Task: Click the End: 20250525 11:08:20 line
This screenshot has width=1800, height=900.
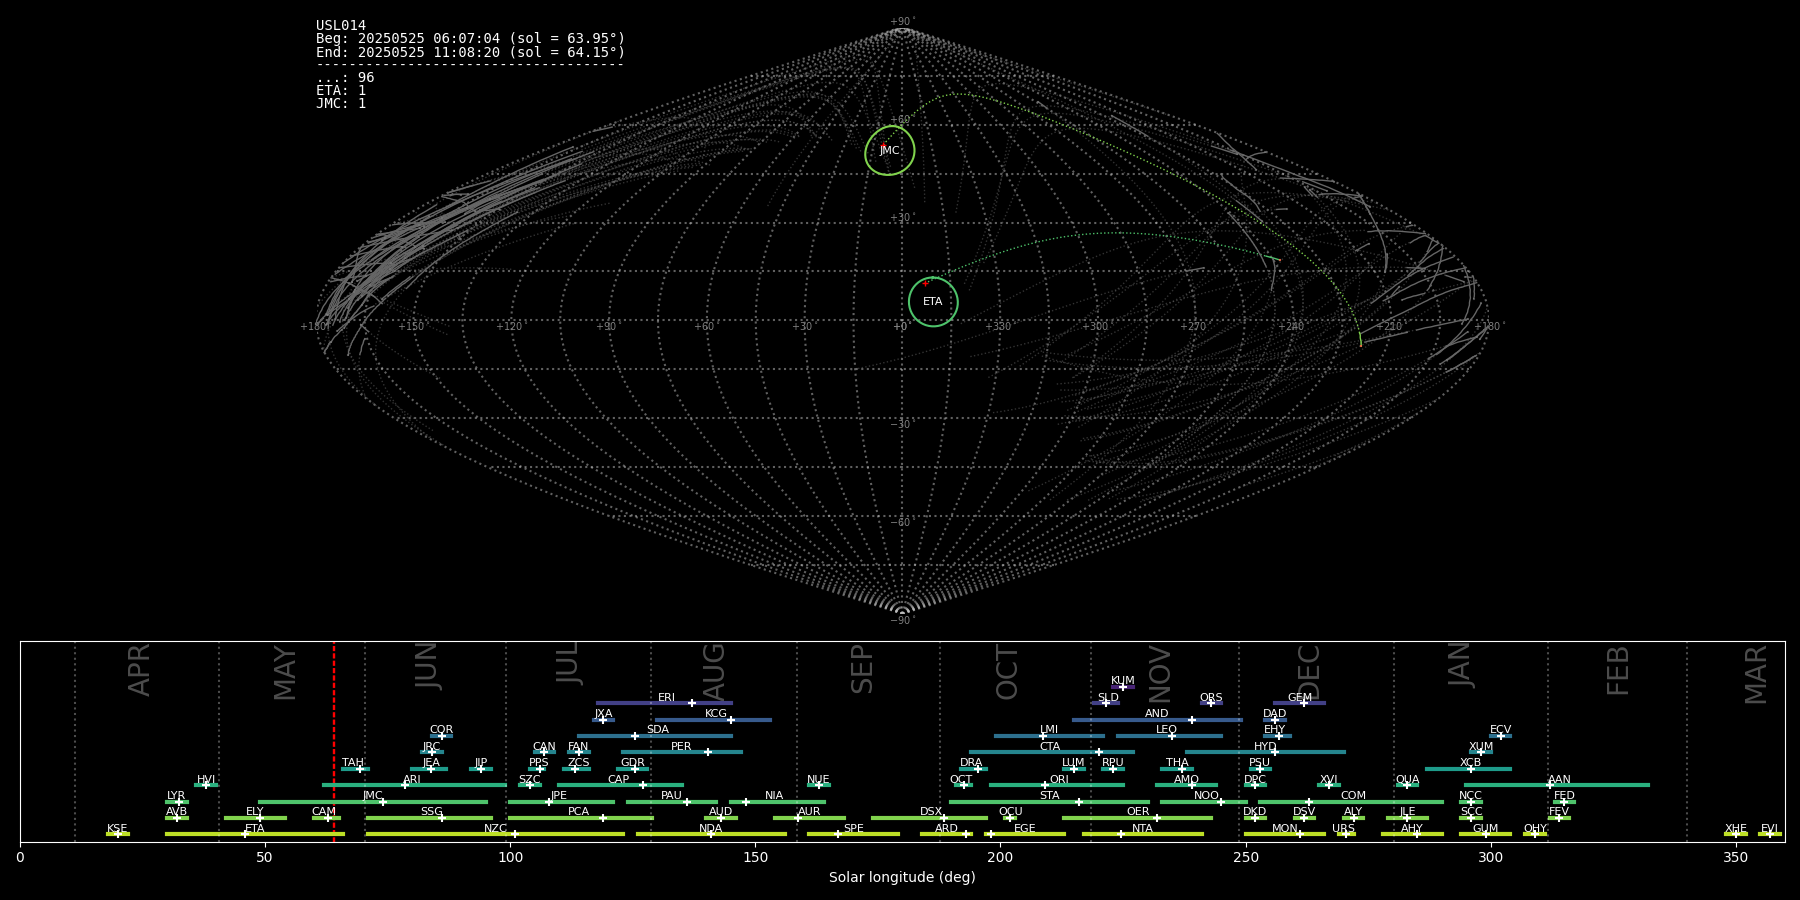Action: point(470,52)
